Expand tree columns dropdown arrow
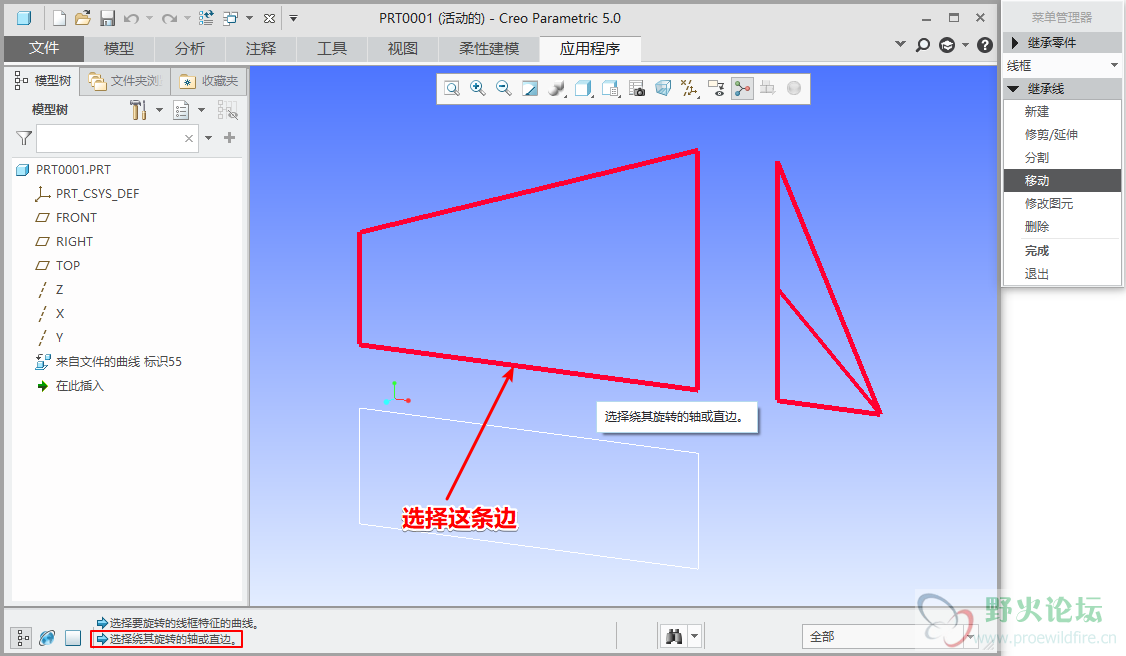 (202, 110)
